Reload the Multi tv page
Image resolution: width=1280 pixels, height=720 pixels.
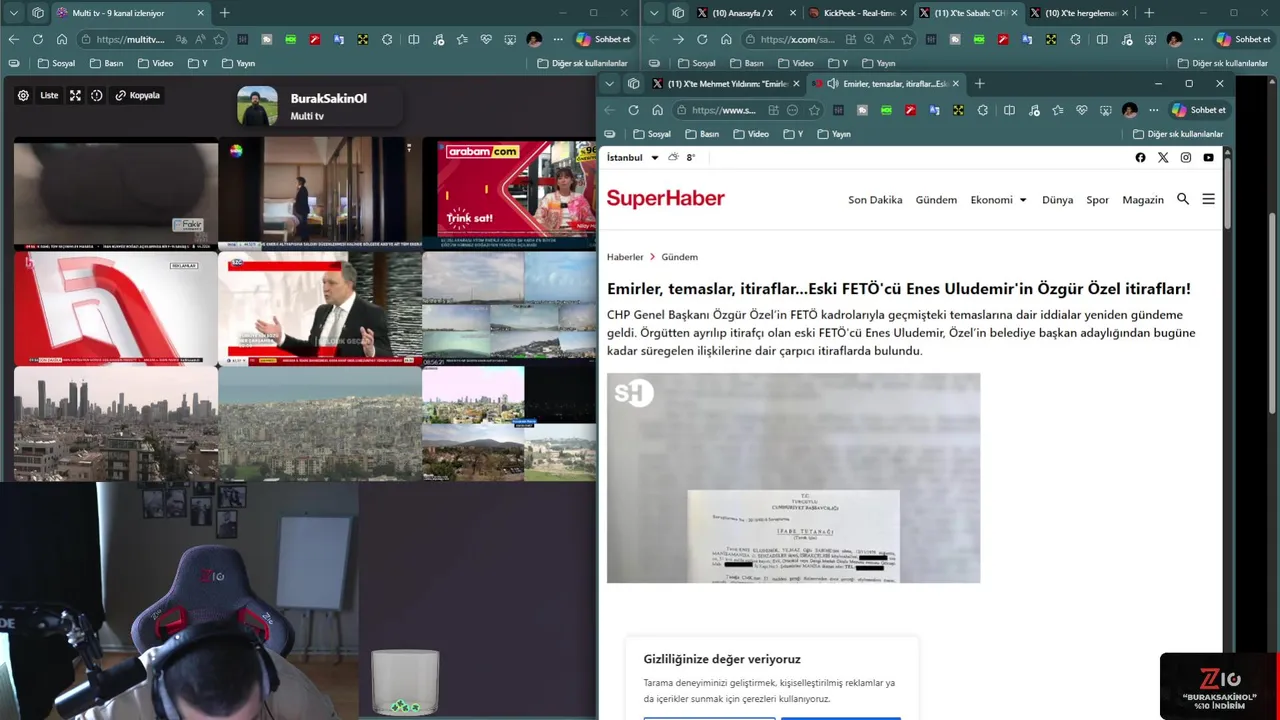[x=37, y=39]
